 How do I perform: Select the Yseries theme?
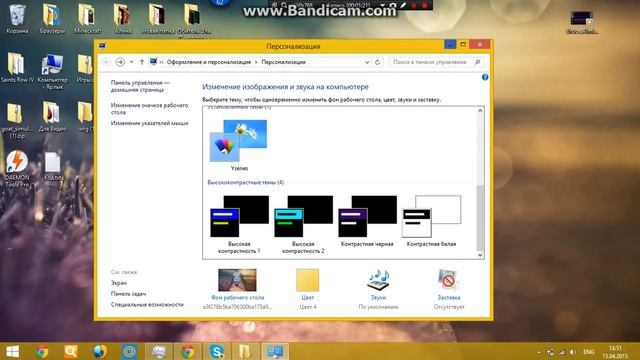point(239,145)
